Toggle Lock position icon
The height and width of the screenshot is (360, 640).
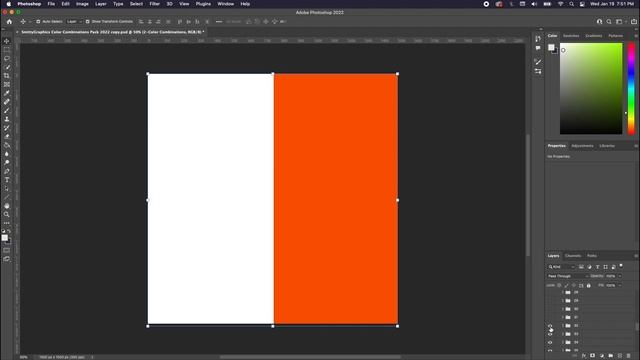coord(574,285)
